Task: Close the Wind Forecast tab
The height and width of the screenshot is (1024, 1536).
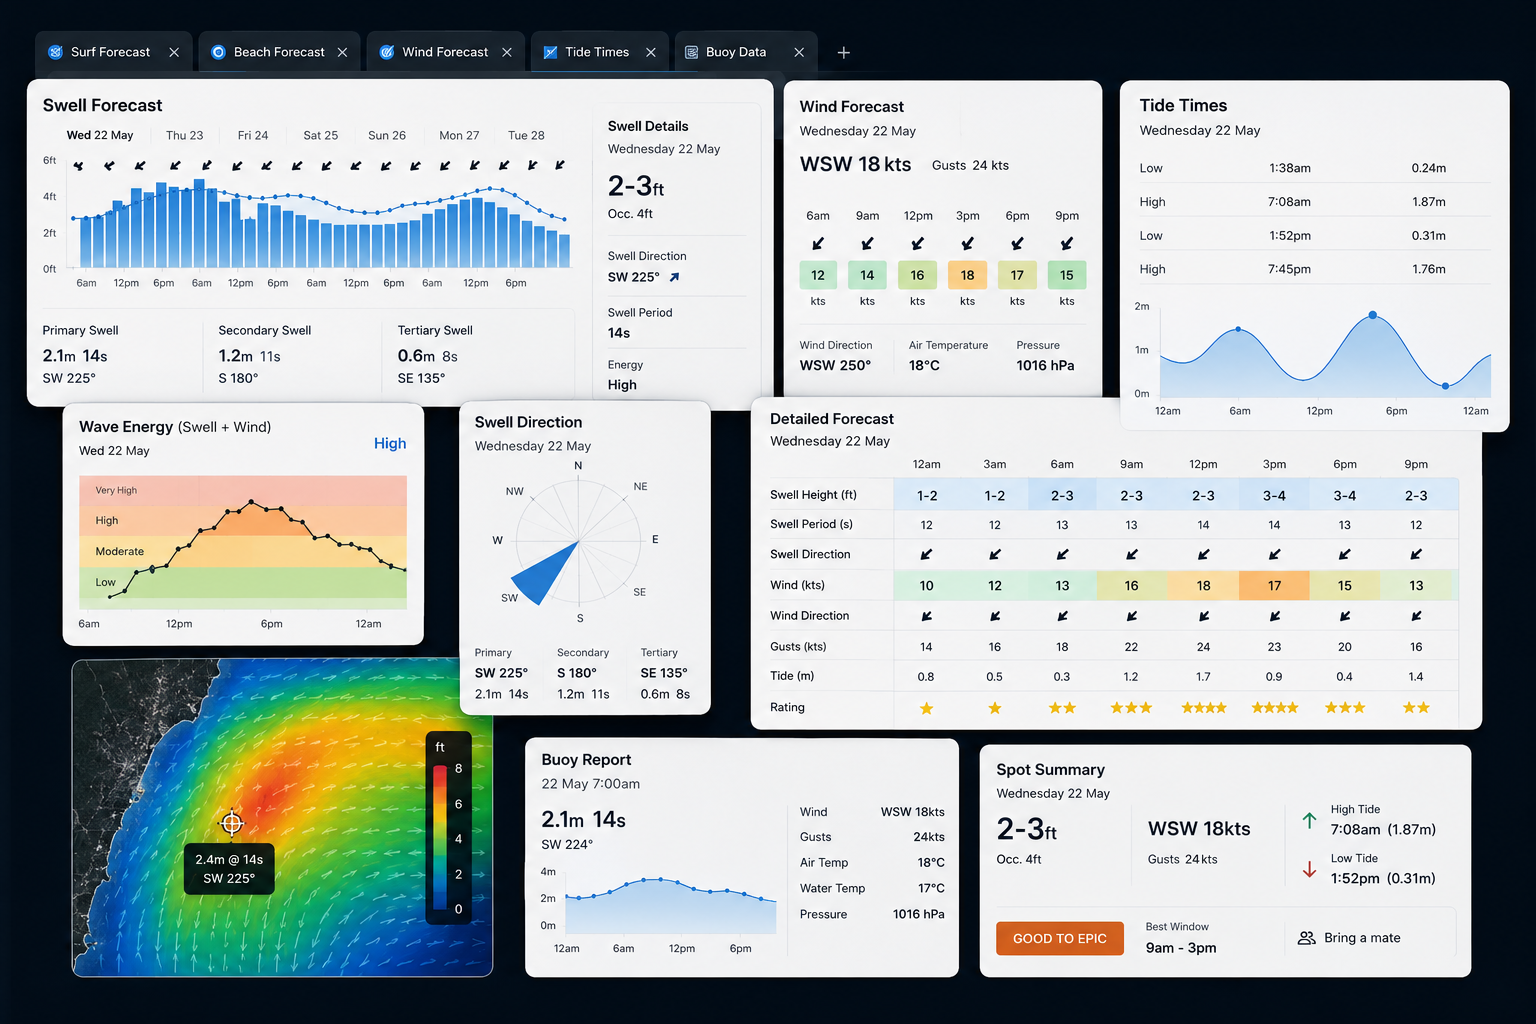Action: (507, 52)
